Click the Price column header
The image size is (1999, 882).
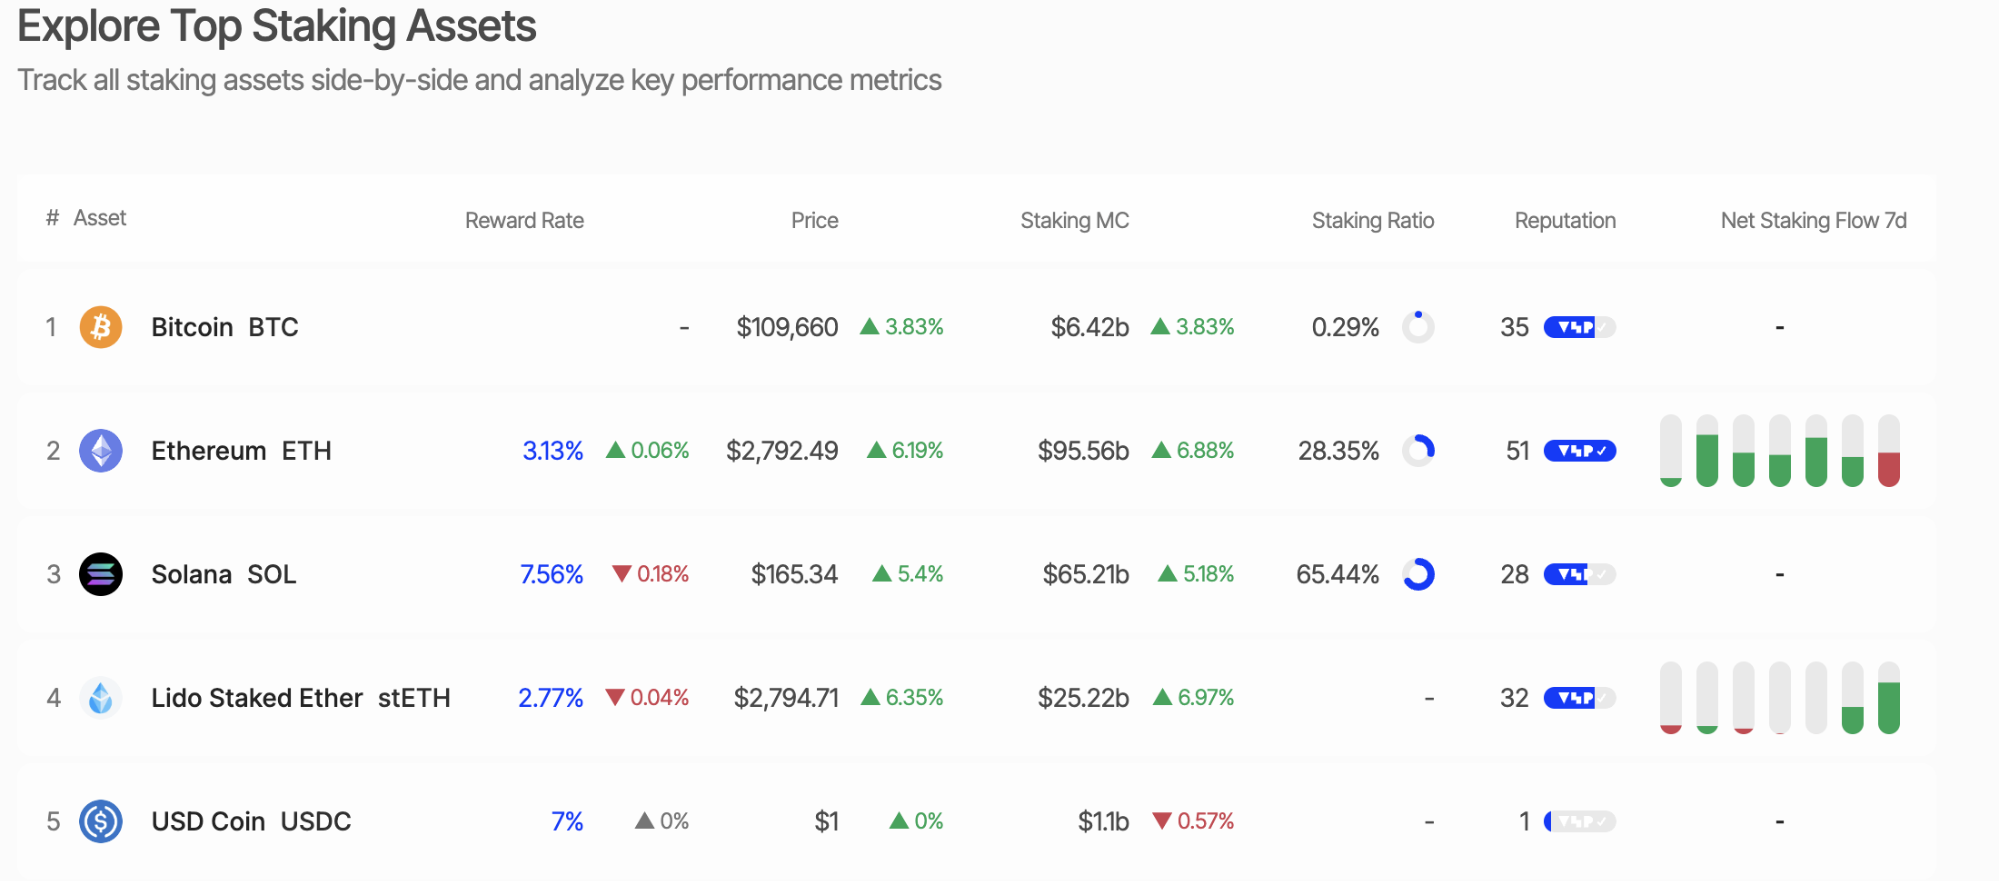(x=814, y=221)
